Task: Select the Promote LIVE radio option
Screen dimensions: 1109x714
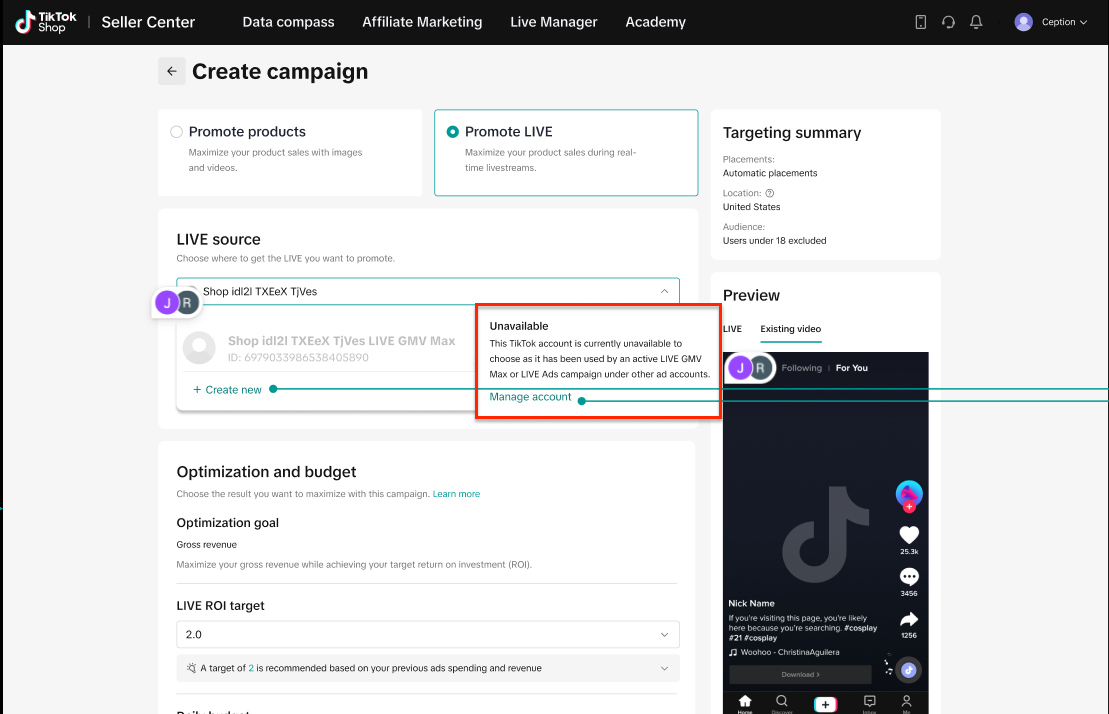Action: pos(453,132)
